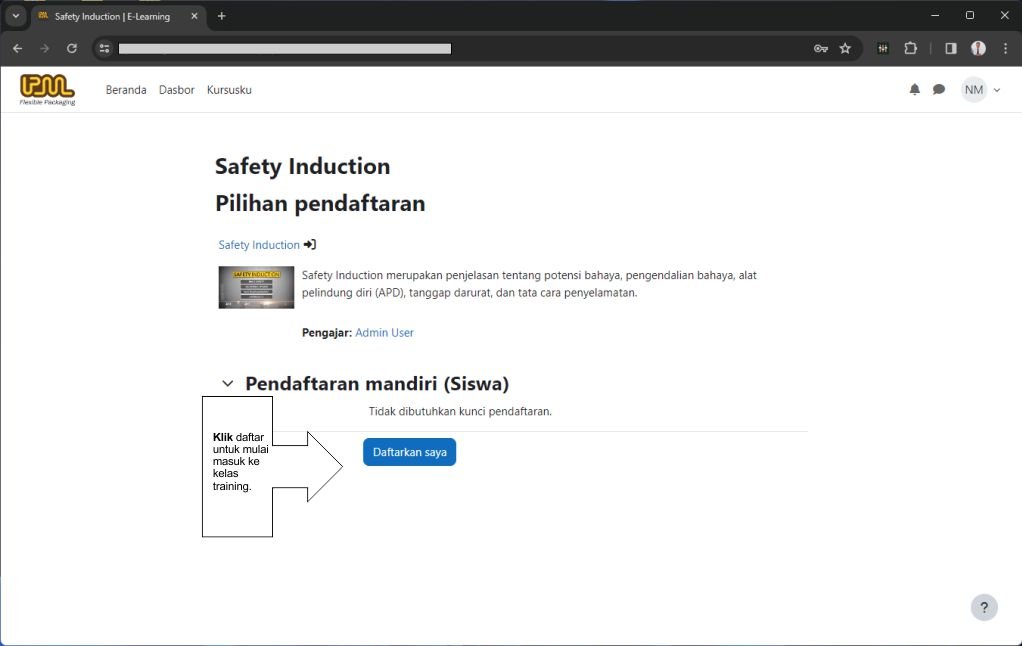Screen dimensions: 1022x646
Task: Open the tab search dropdown arrow
Action: point(15,16)
